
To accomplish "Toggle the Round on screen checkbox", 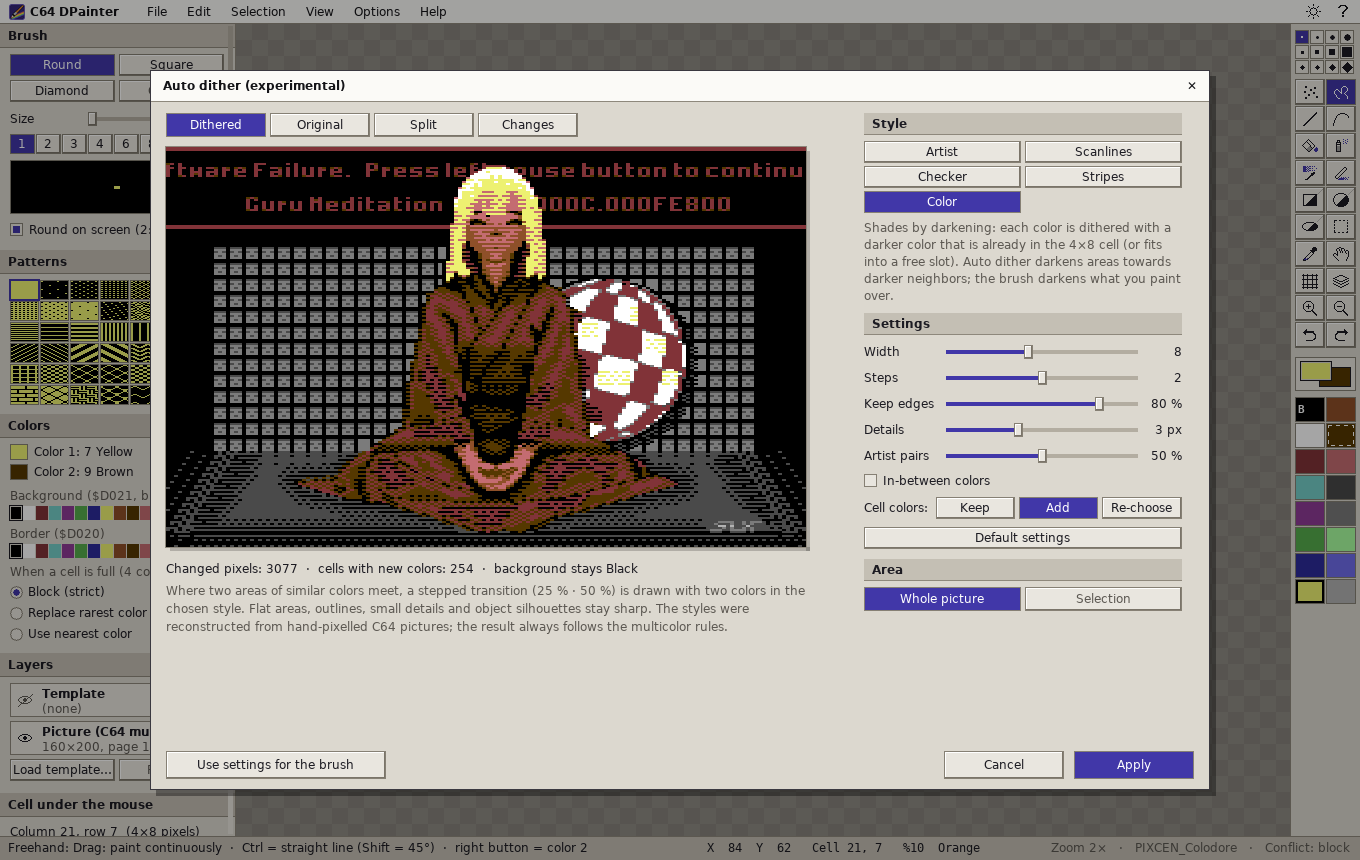I will tap(16, 230).
